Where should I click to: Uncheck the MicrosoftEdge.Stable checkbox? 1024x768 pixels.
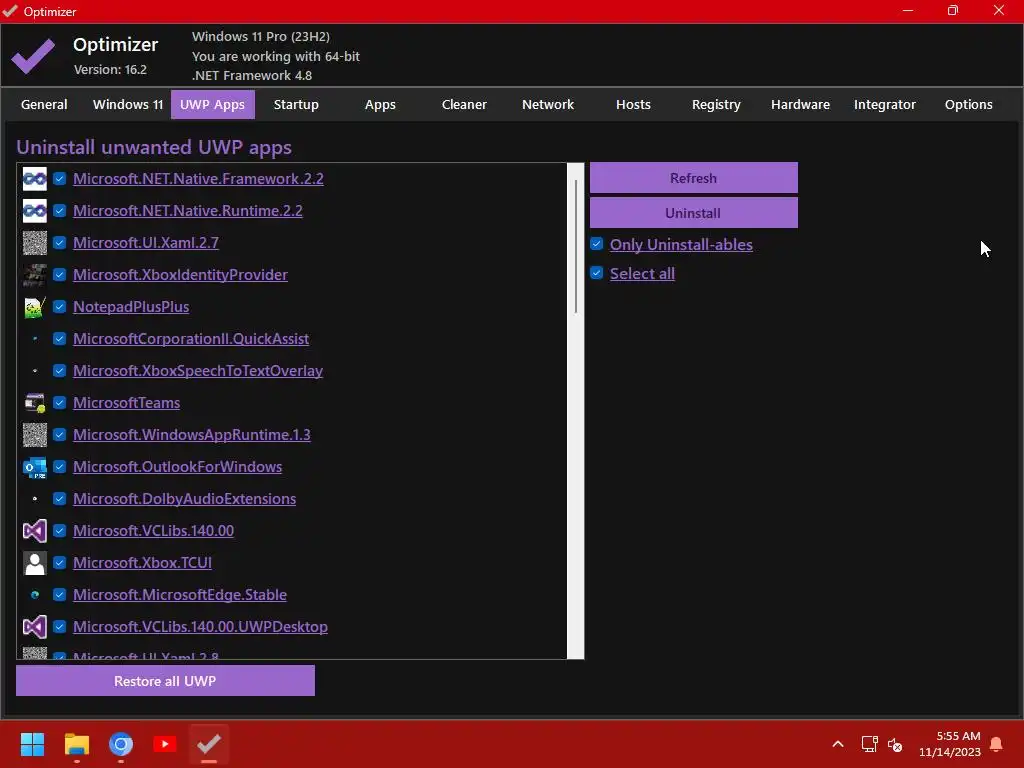click(x=59, y=594)
